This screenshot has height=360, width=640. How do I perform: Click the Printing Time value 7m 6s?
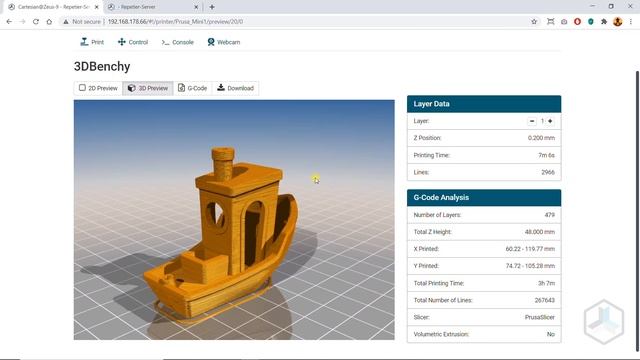[x=546, y=155]
